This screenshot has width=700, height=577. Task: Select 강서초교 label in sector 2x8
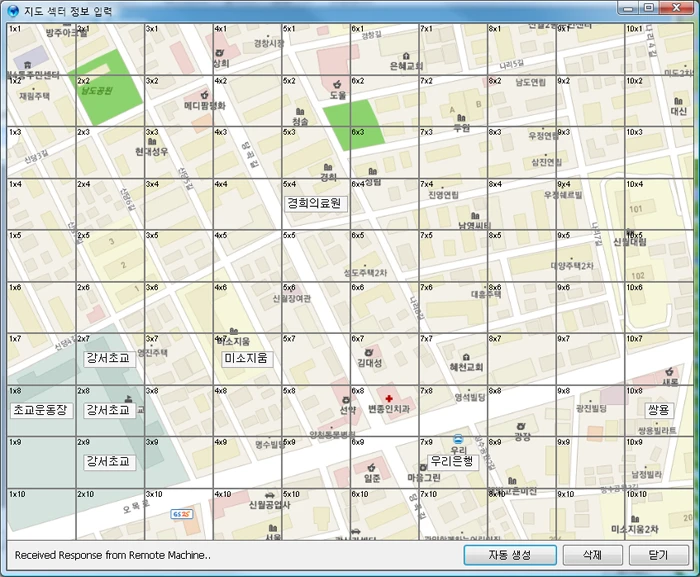point(108,410)
